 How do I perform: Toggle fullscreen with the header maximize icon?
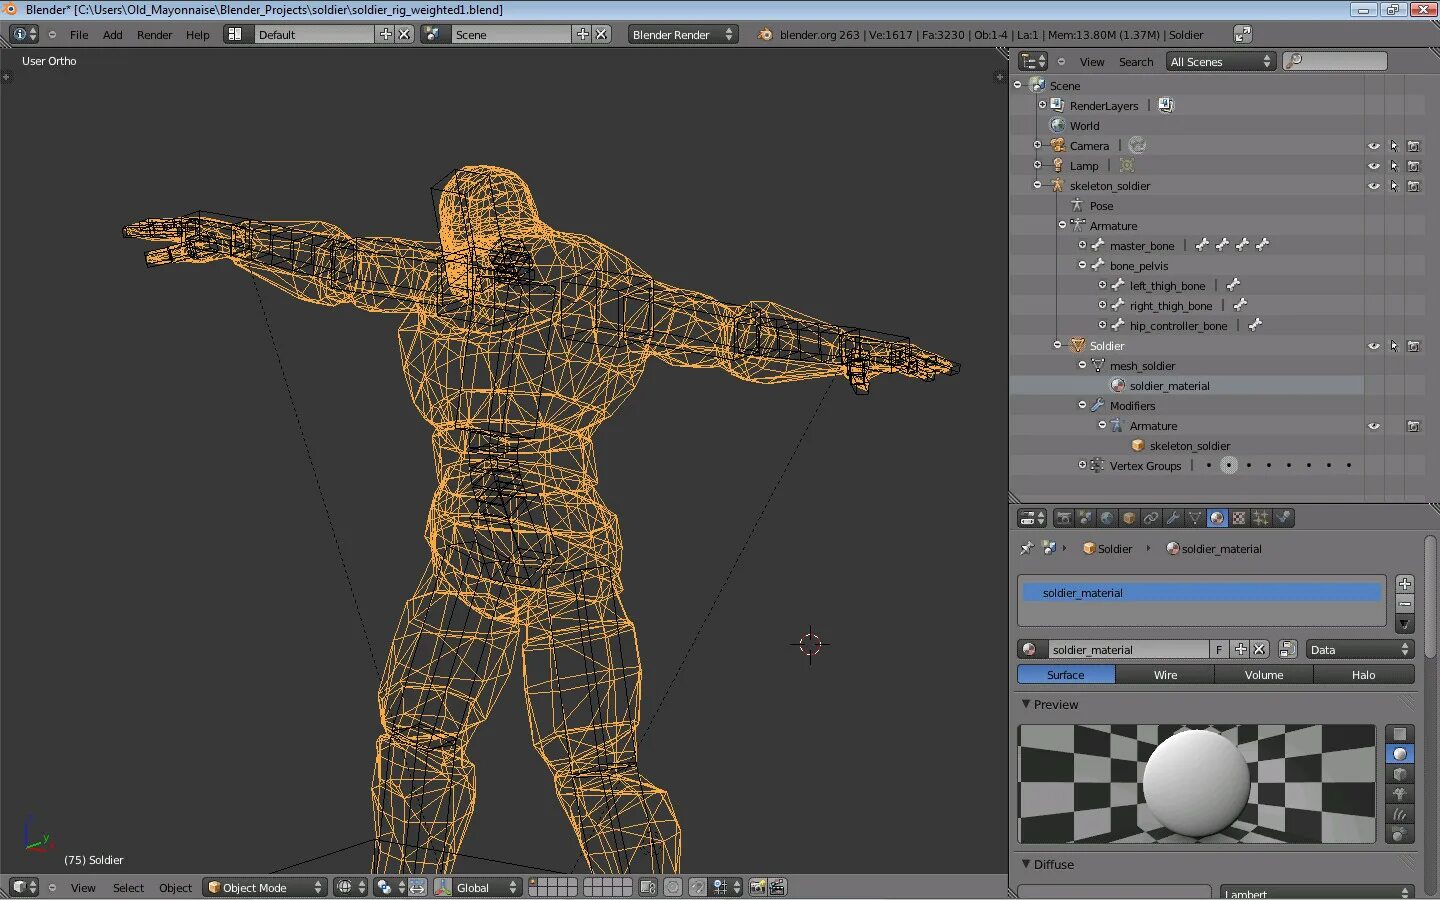pos(1242,34)
